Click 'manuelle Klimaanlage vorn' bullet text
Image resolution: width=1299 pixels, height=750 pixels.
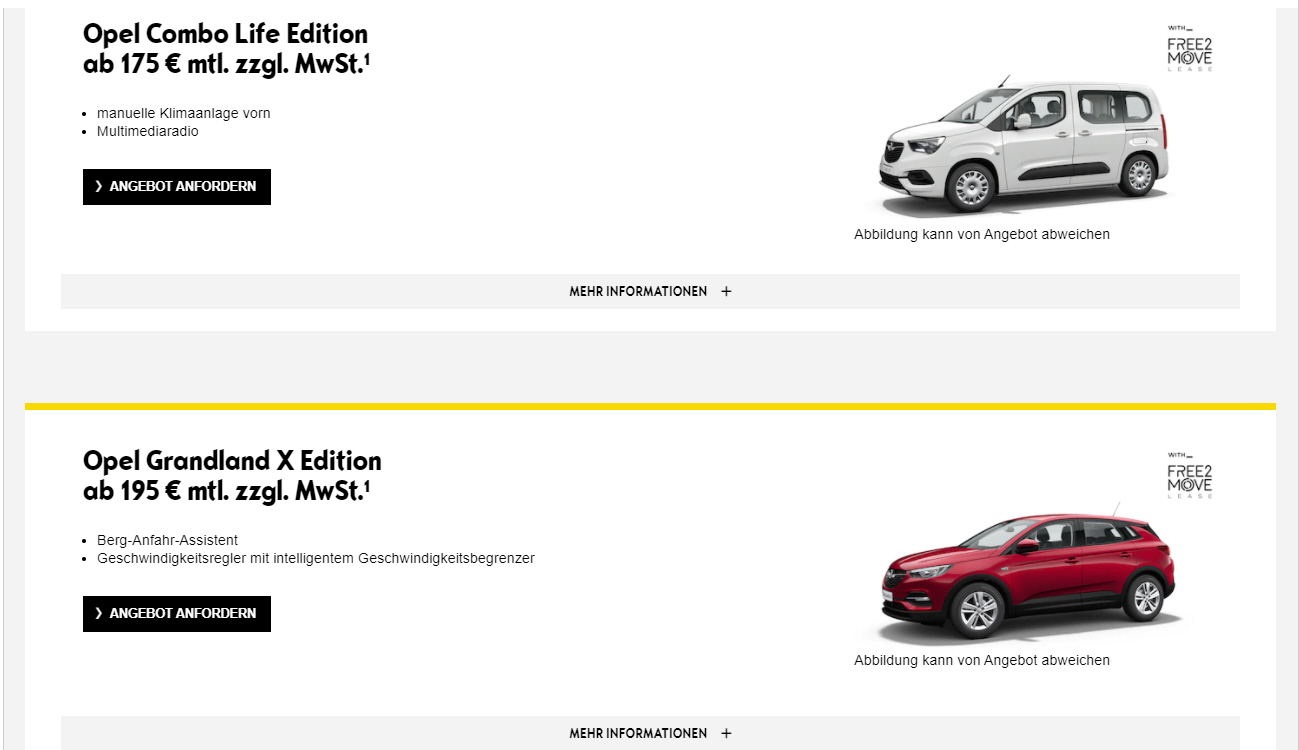pyautogui.click(x=184, y=113)
